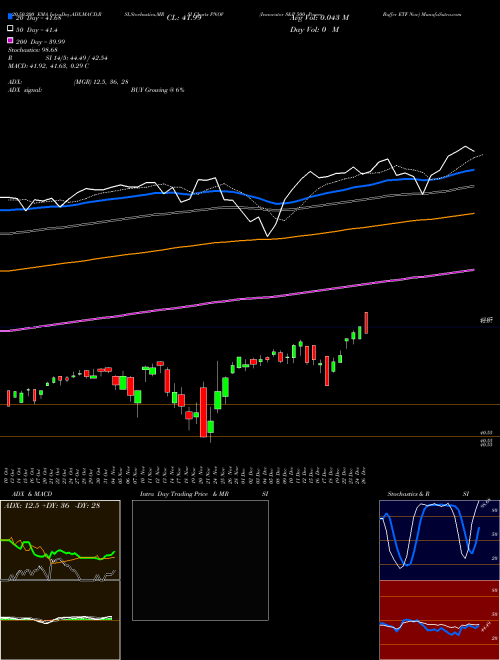The height and width of the screenshot is (660, 500).
Task: Click the date axis labels row
Action: (186, 475)
